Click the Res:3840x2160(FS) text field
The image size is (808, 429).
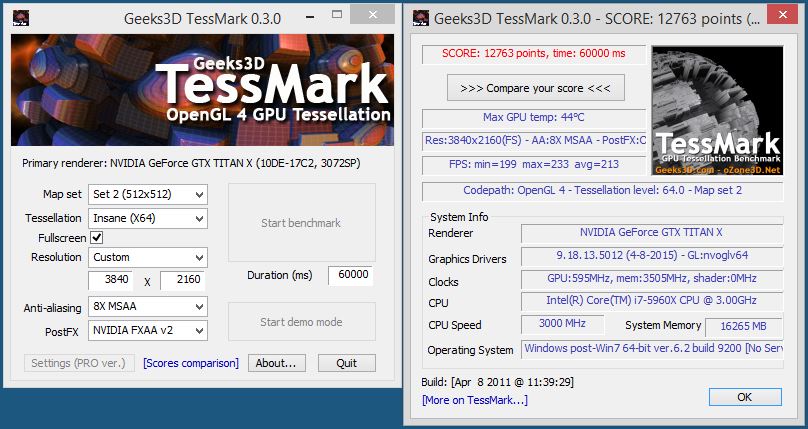[x=534, y=141]
